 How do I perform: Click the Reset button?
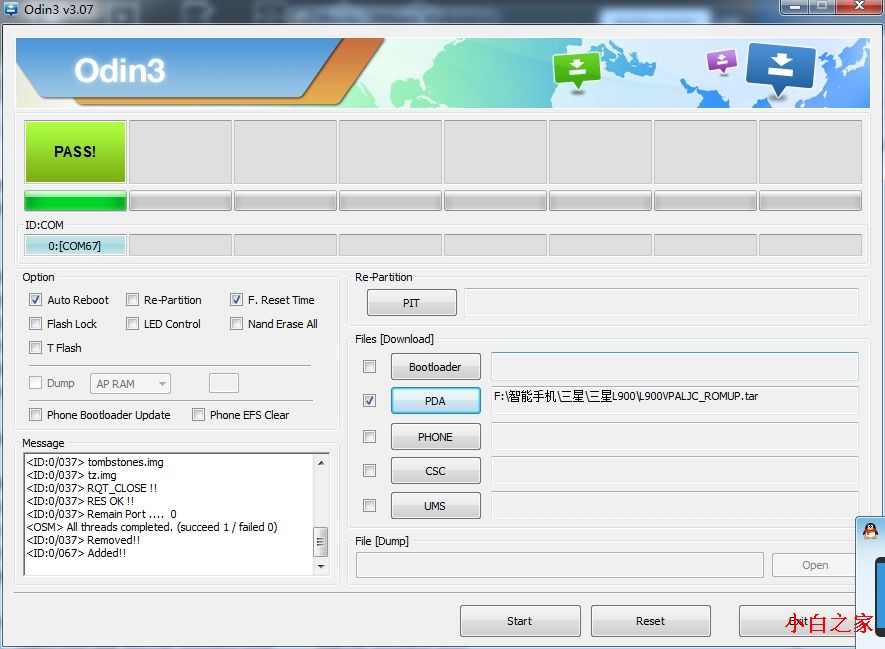(651, 621)
